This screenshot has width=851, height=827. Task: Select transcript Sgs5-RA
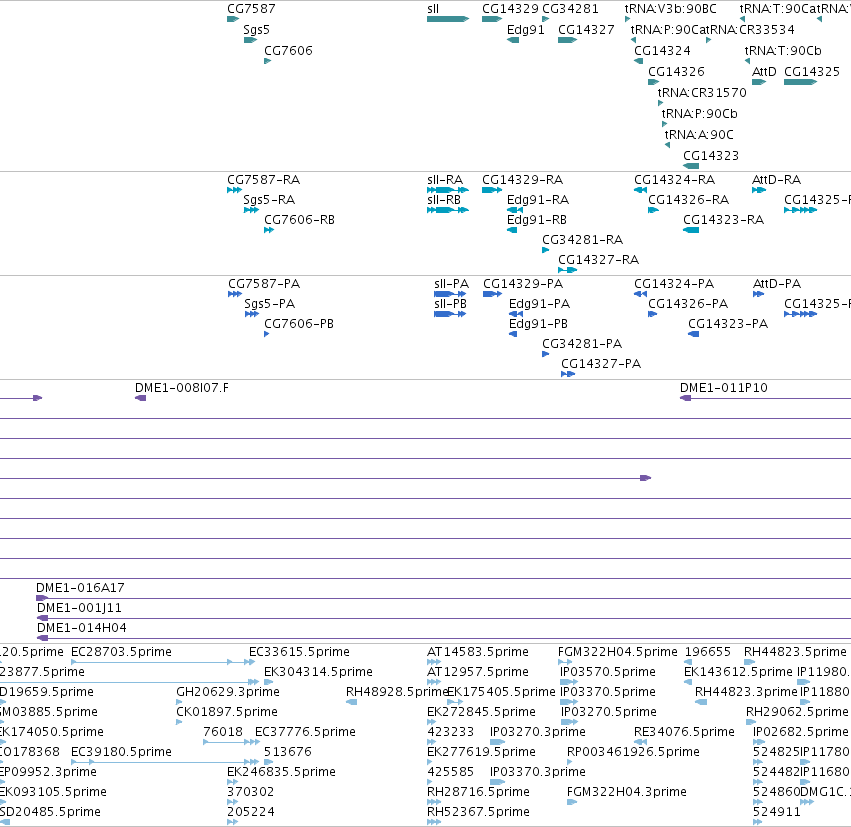click(269, 200)
